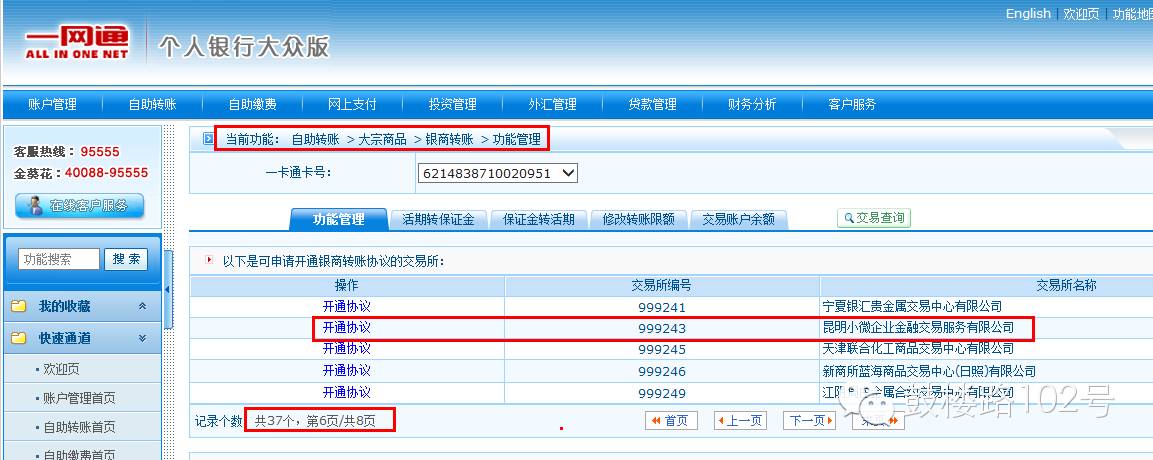Click 开通协议 for exchange 999246

346,370
